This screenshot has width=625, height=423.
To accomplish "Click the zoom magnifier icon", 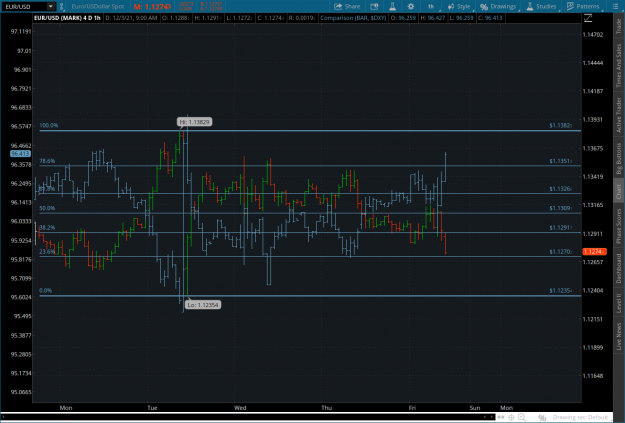I will [x=521, y=417].
